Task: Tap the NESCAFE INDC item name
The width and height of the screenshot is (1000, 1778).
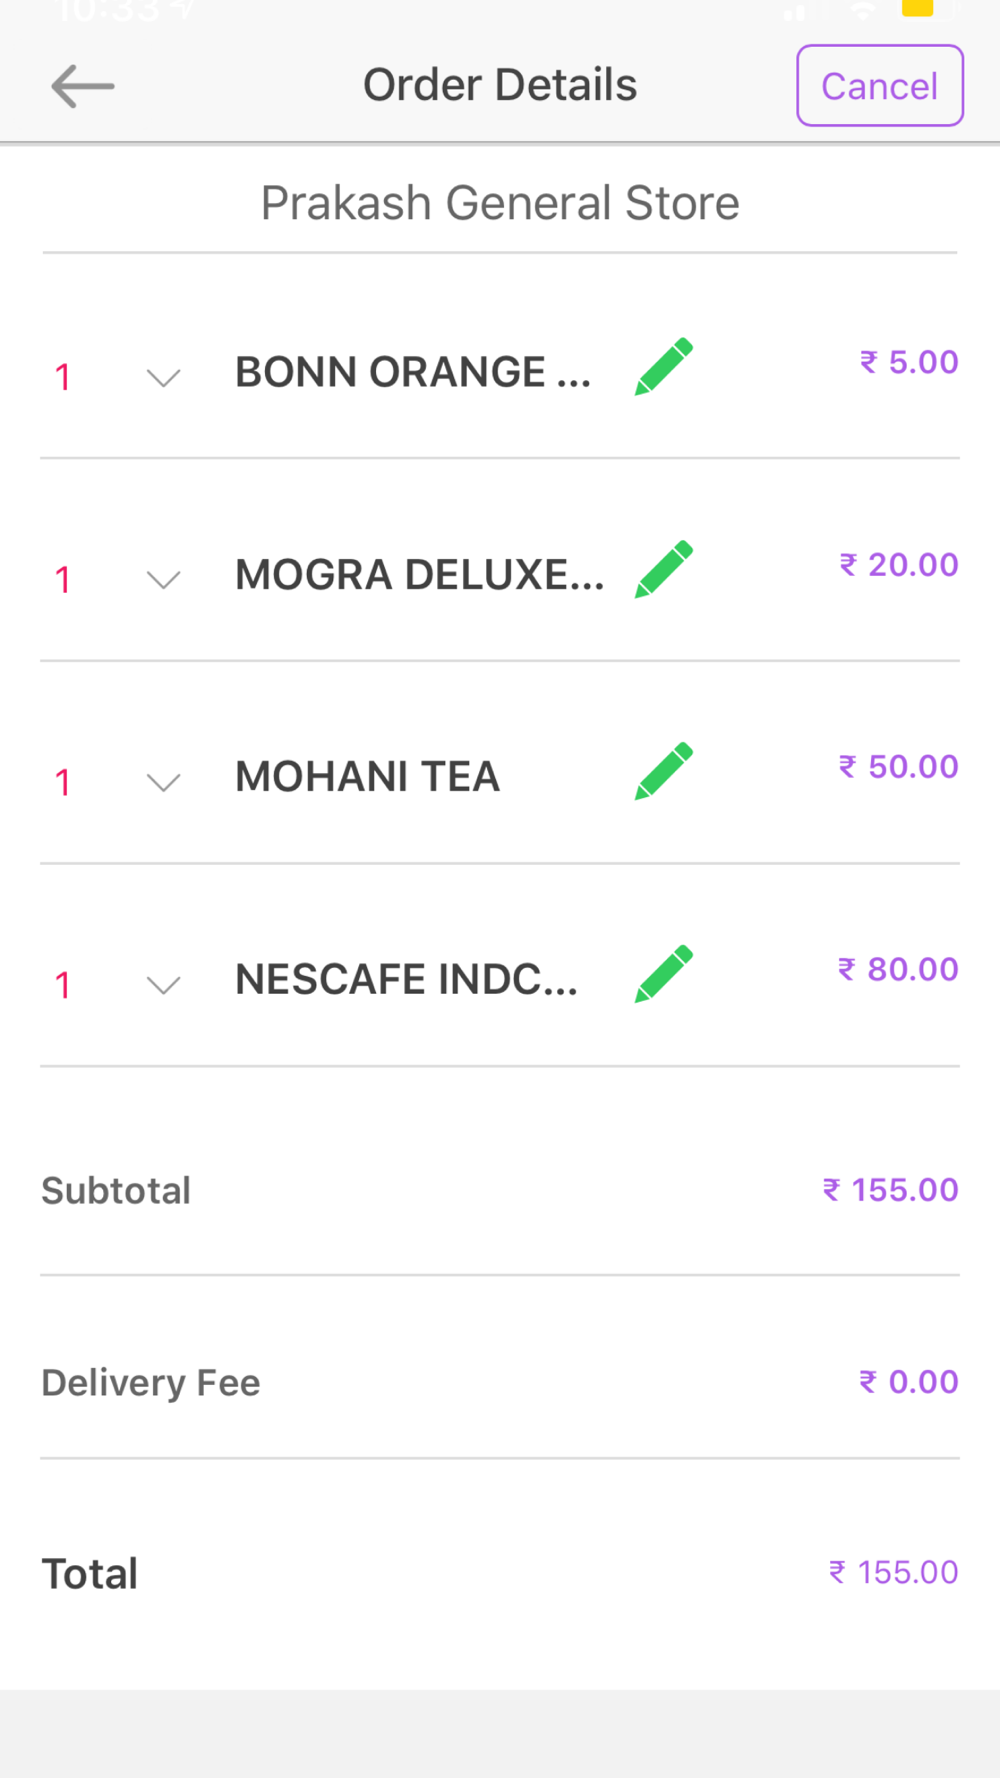Action: coord(406,980)
